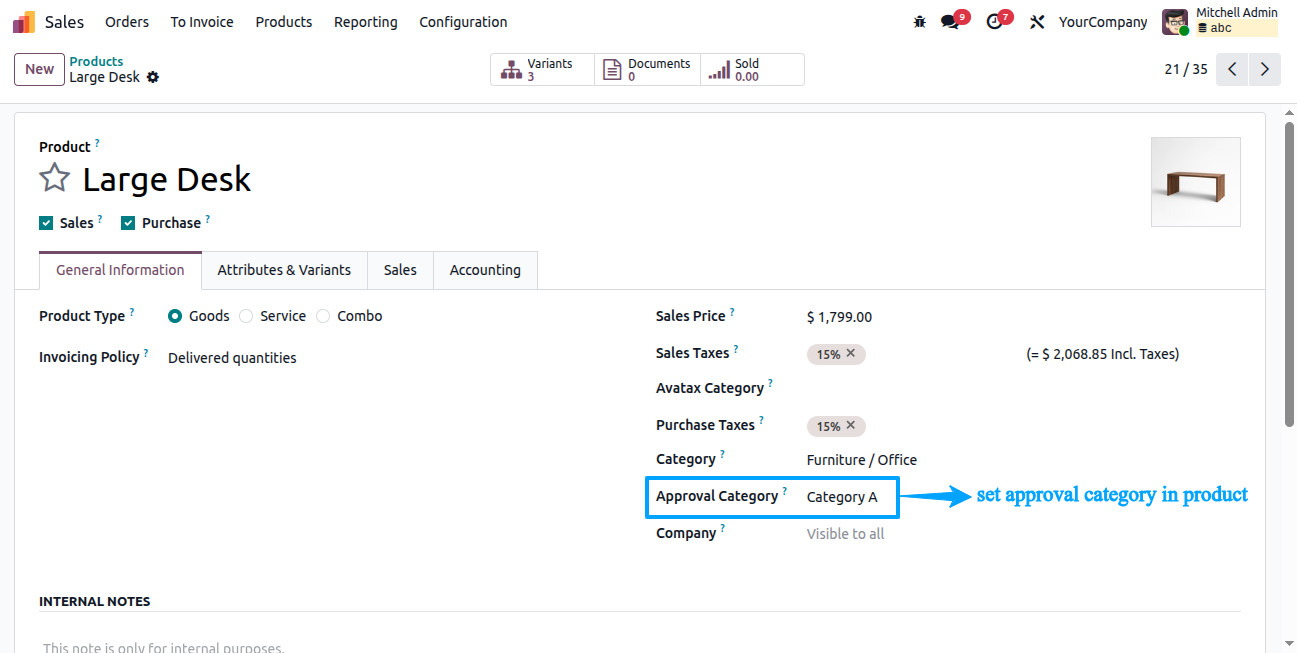Toggle the Purchase checkbox
The height and width of the screenshot is (653, 1297).
[128, 223]
